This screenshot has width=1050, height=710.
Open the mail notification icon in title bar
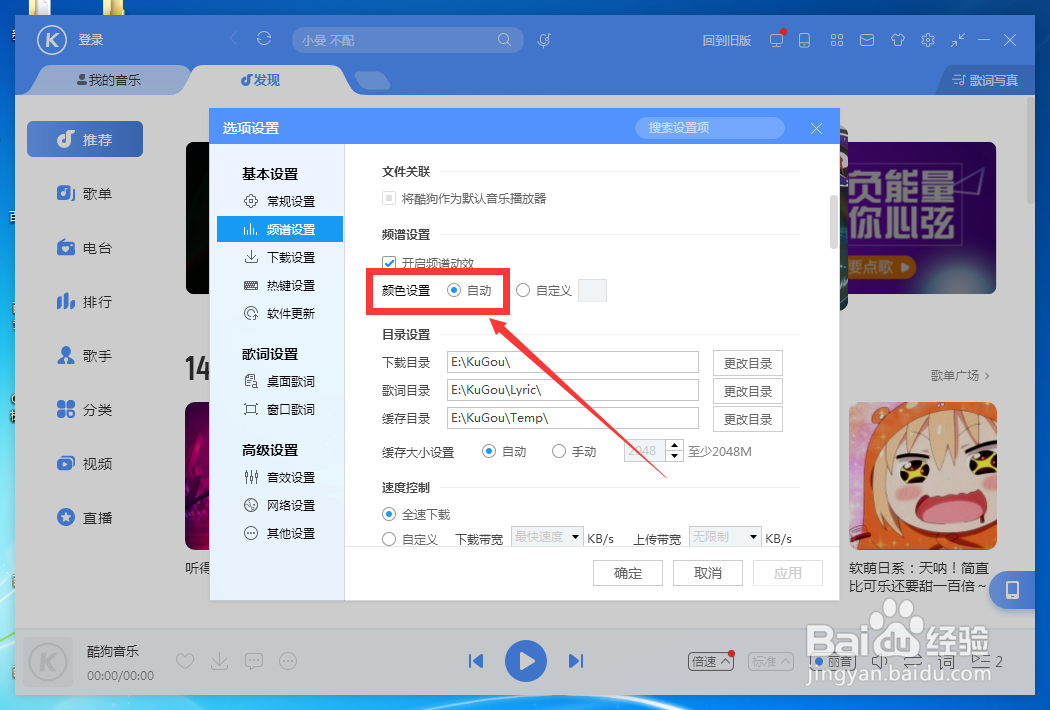tap(866, 40)
